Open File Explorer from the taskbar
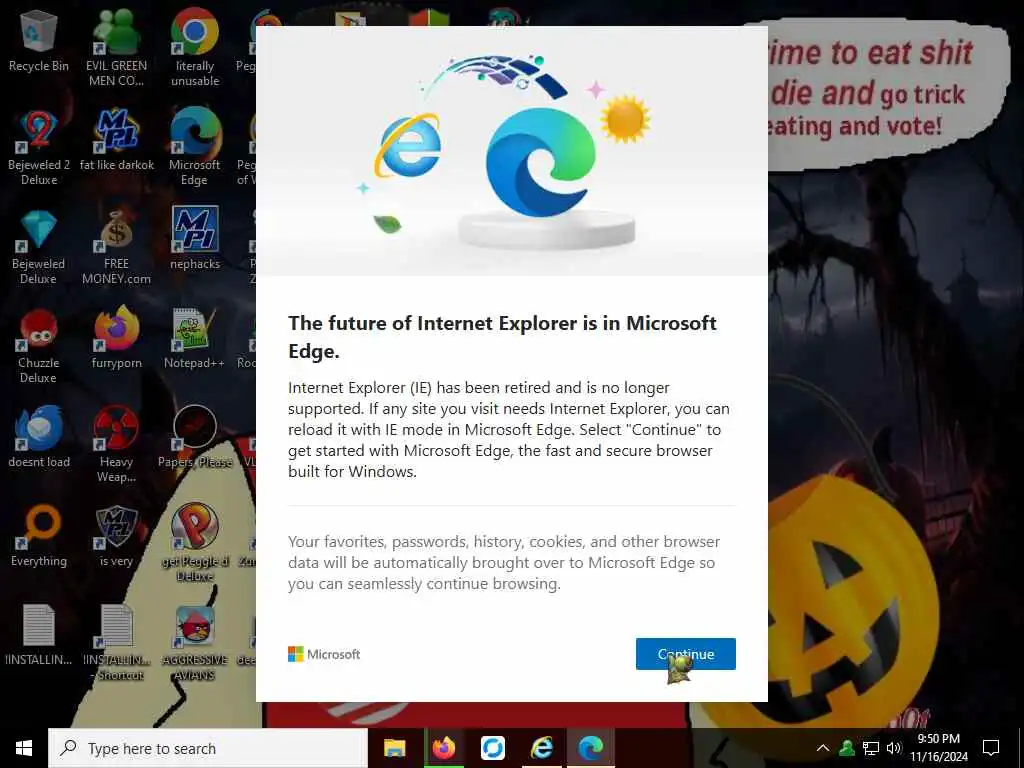 [x=394, y=748]
